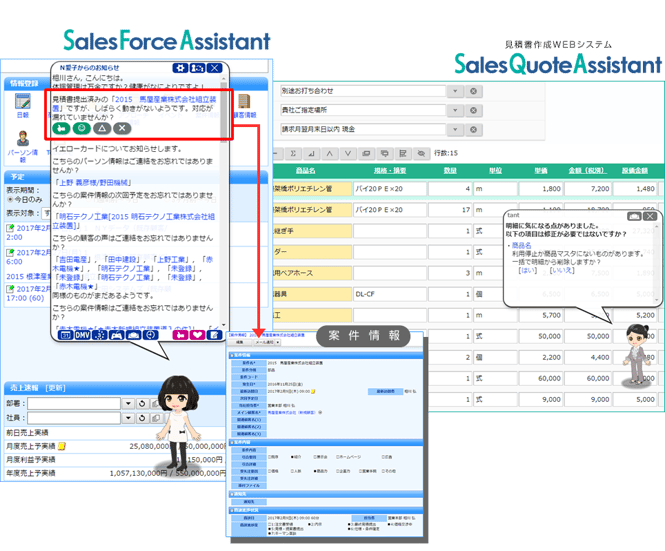This screenshot has width=665, height=551.
Task: Sort by the 単価 column header
Action: (540, 171)
